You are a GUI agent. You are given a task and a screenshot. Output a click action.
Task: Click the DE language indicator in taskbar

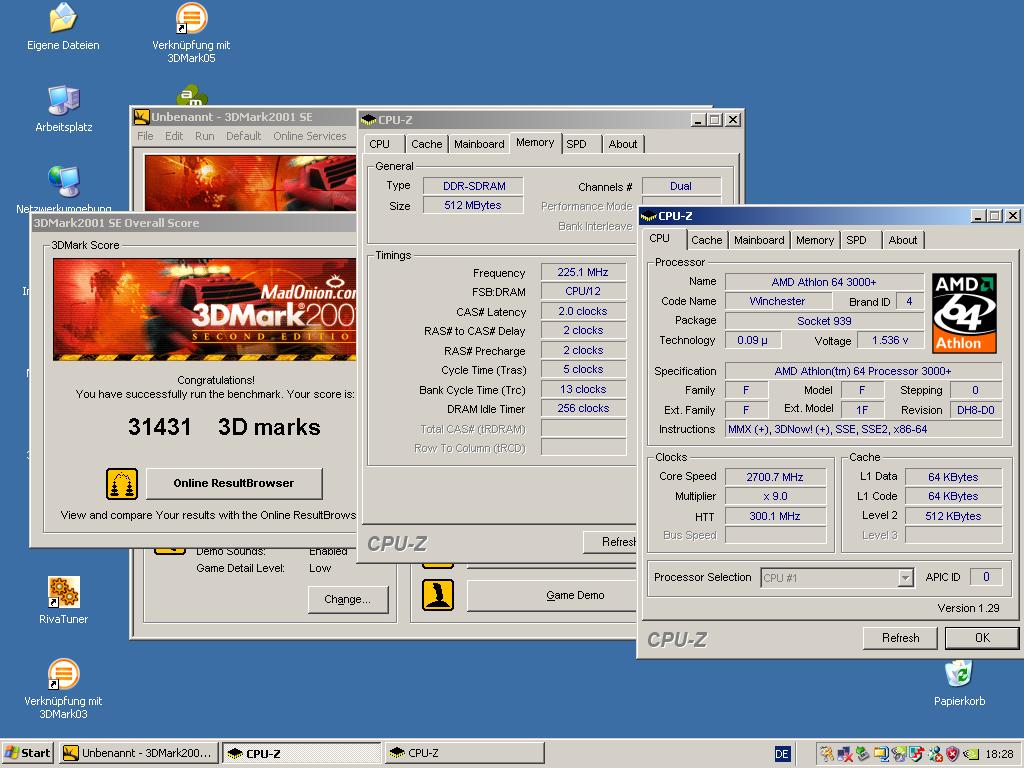click(x=782, y=754)
